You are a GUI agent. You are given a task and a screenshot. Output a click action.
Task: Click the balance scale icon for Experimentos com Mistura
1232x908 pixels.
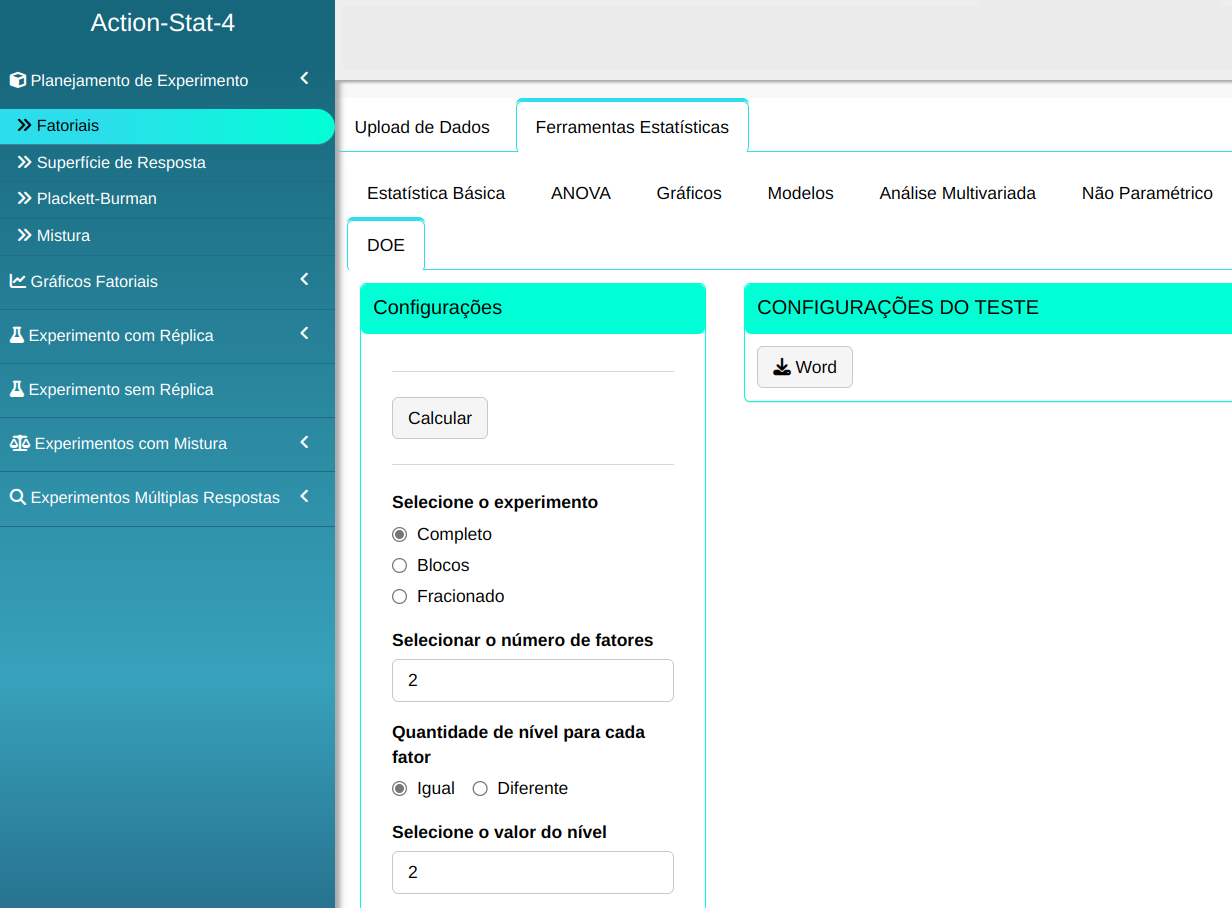click(19, 444)
